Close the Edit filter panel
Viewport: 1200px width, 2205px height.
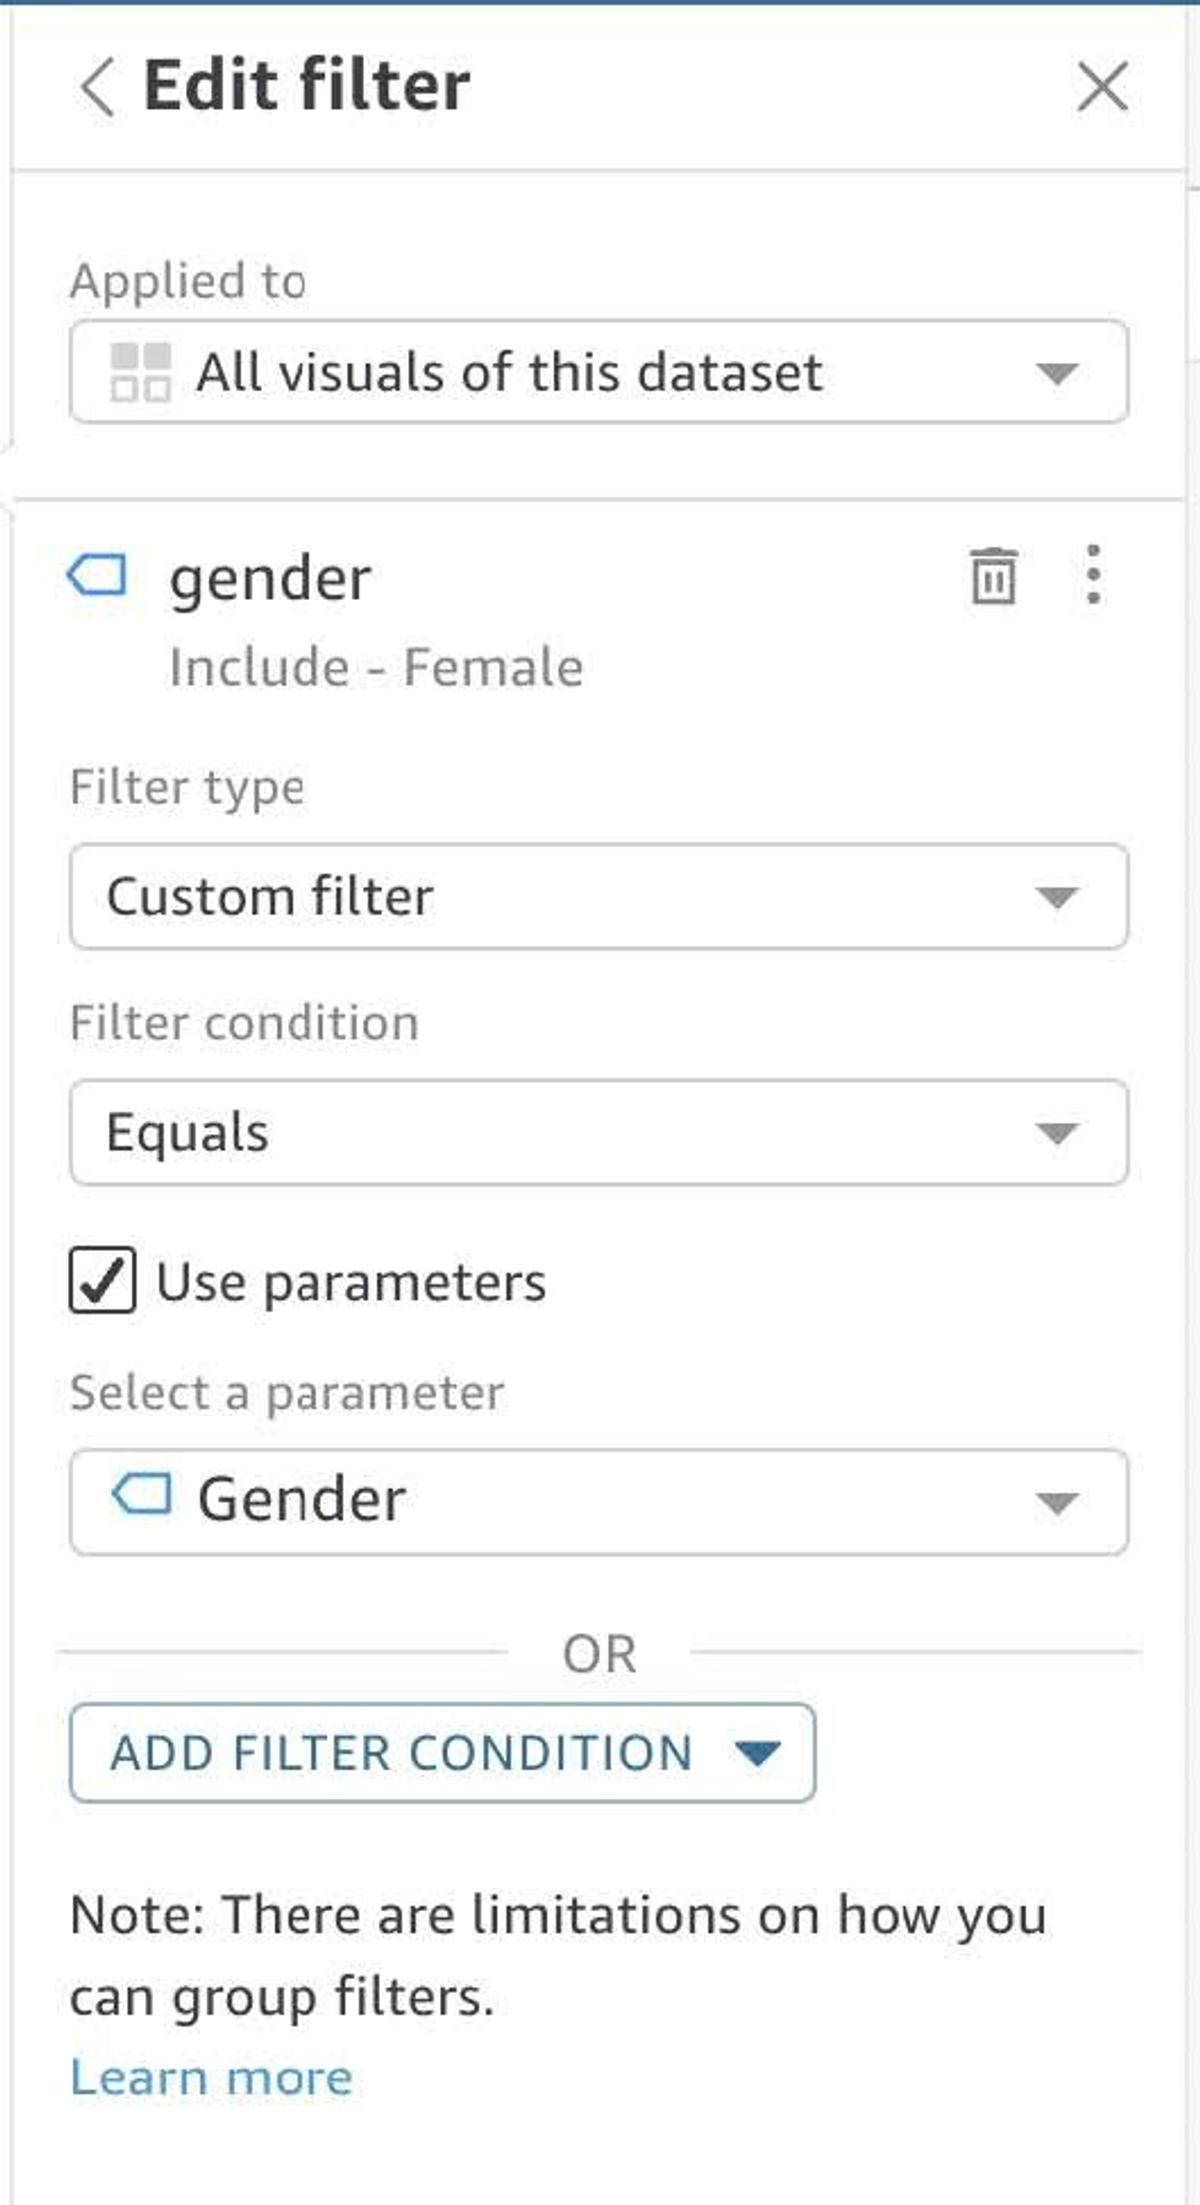point(1102,87)
